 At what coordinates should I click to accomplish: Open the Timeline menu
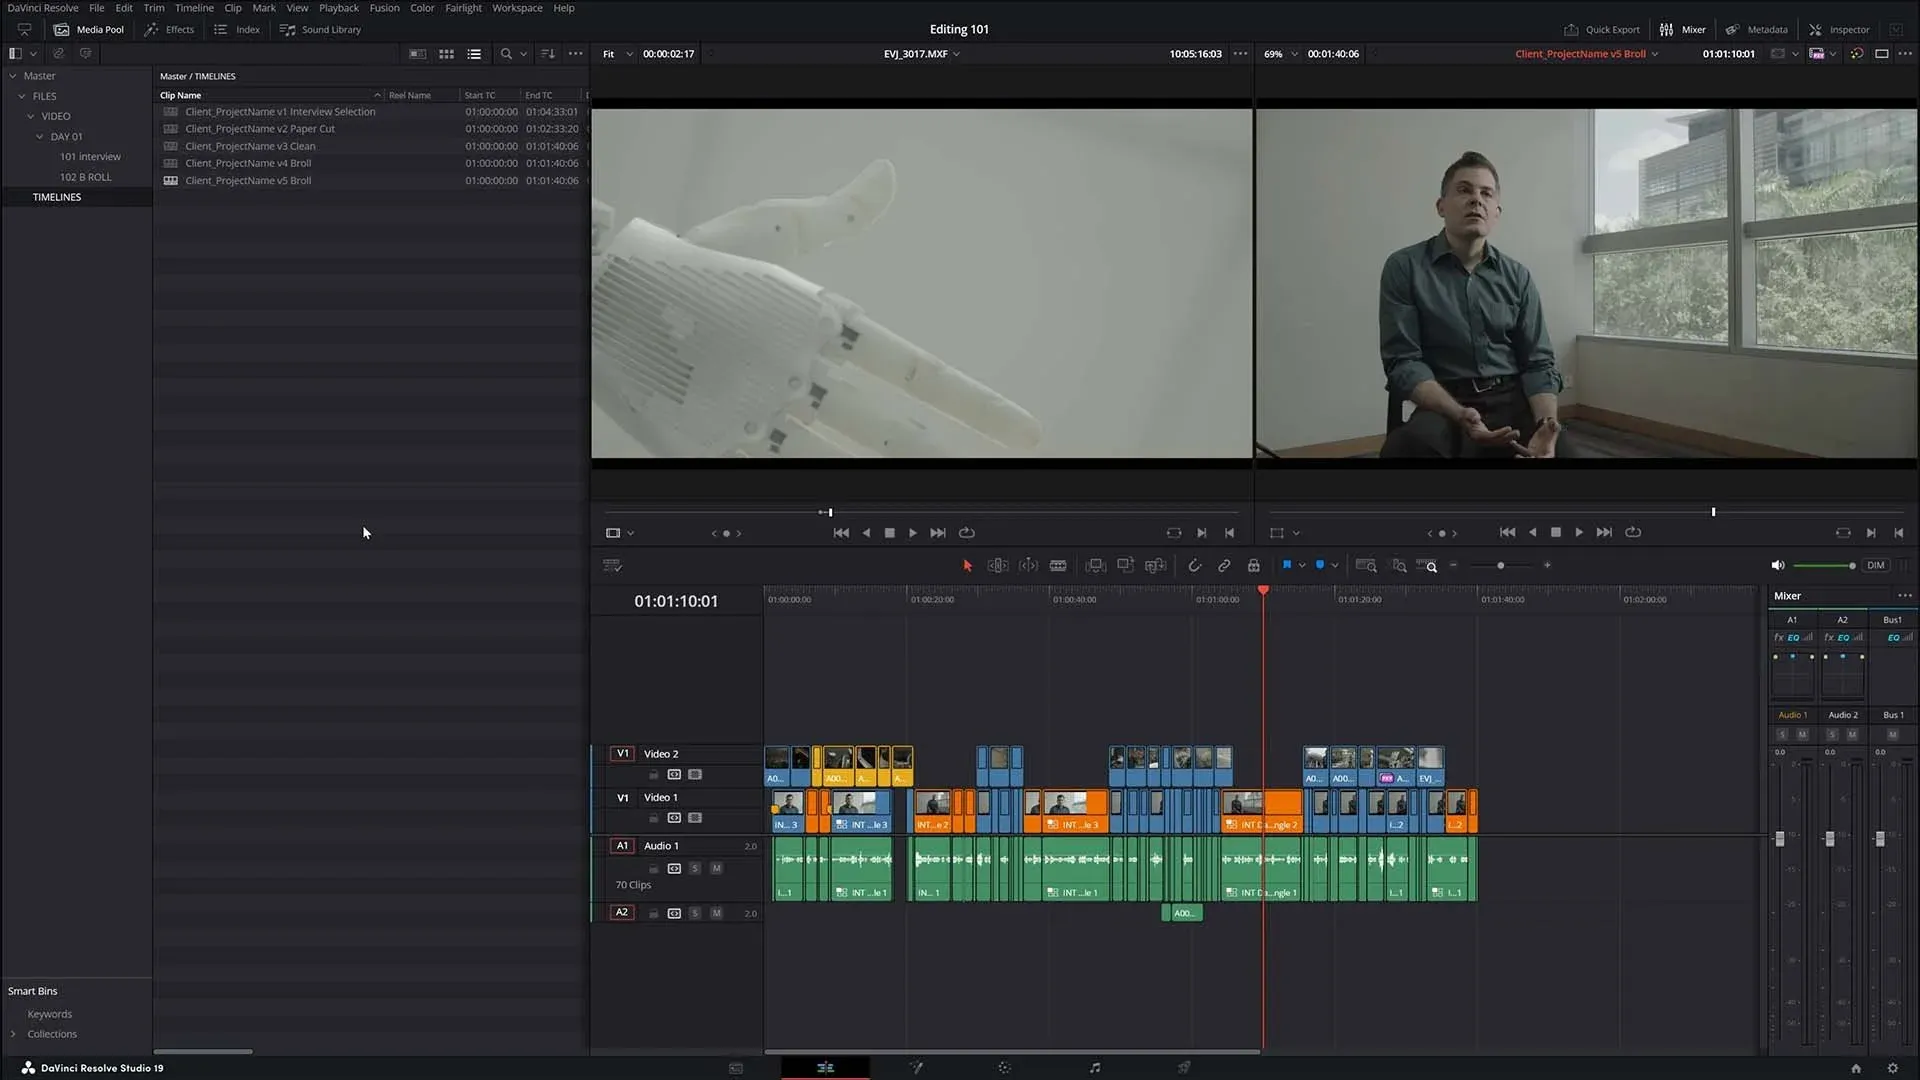click(194, 8)
